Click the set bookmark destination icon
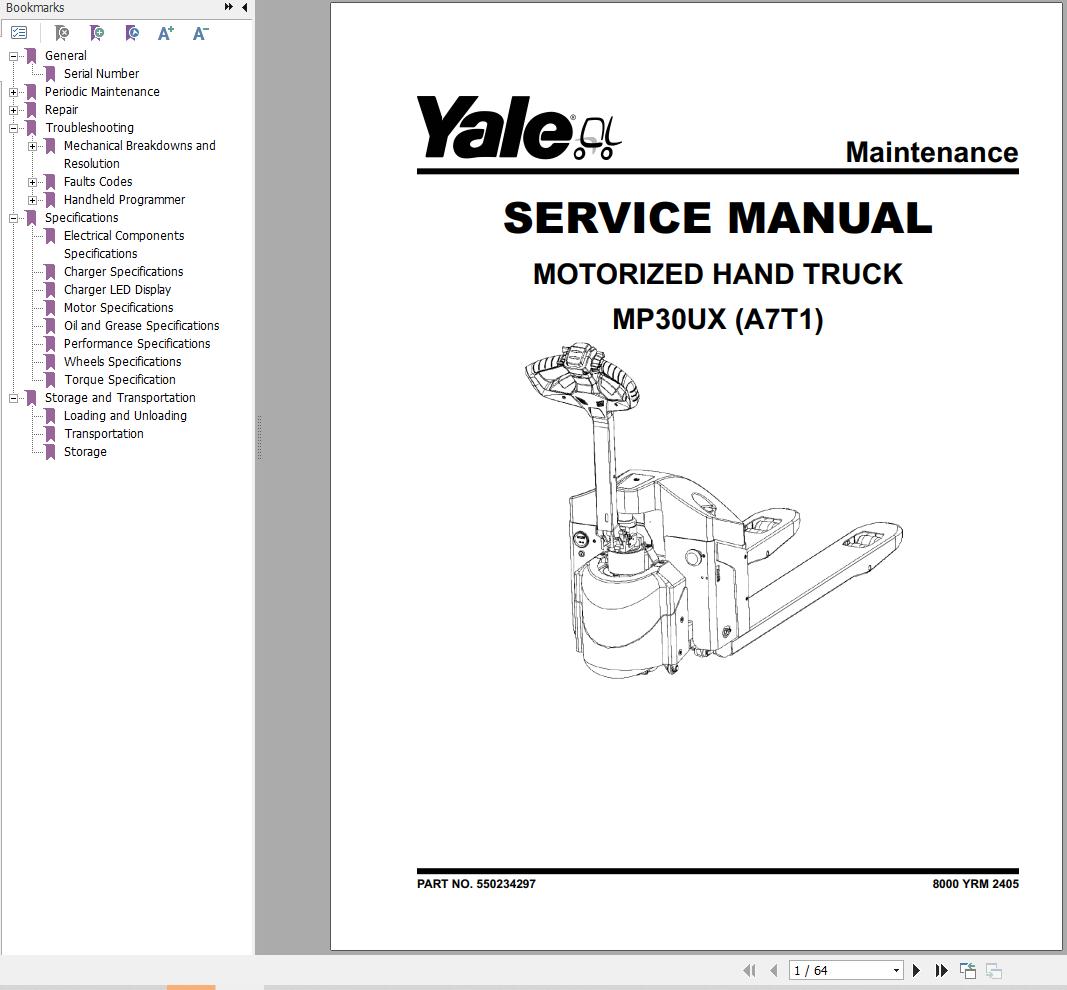This screenshot has width=1067, height=990. click(x=133, y=33)
